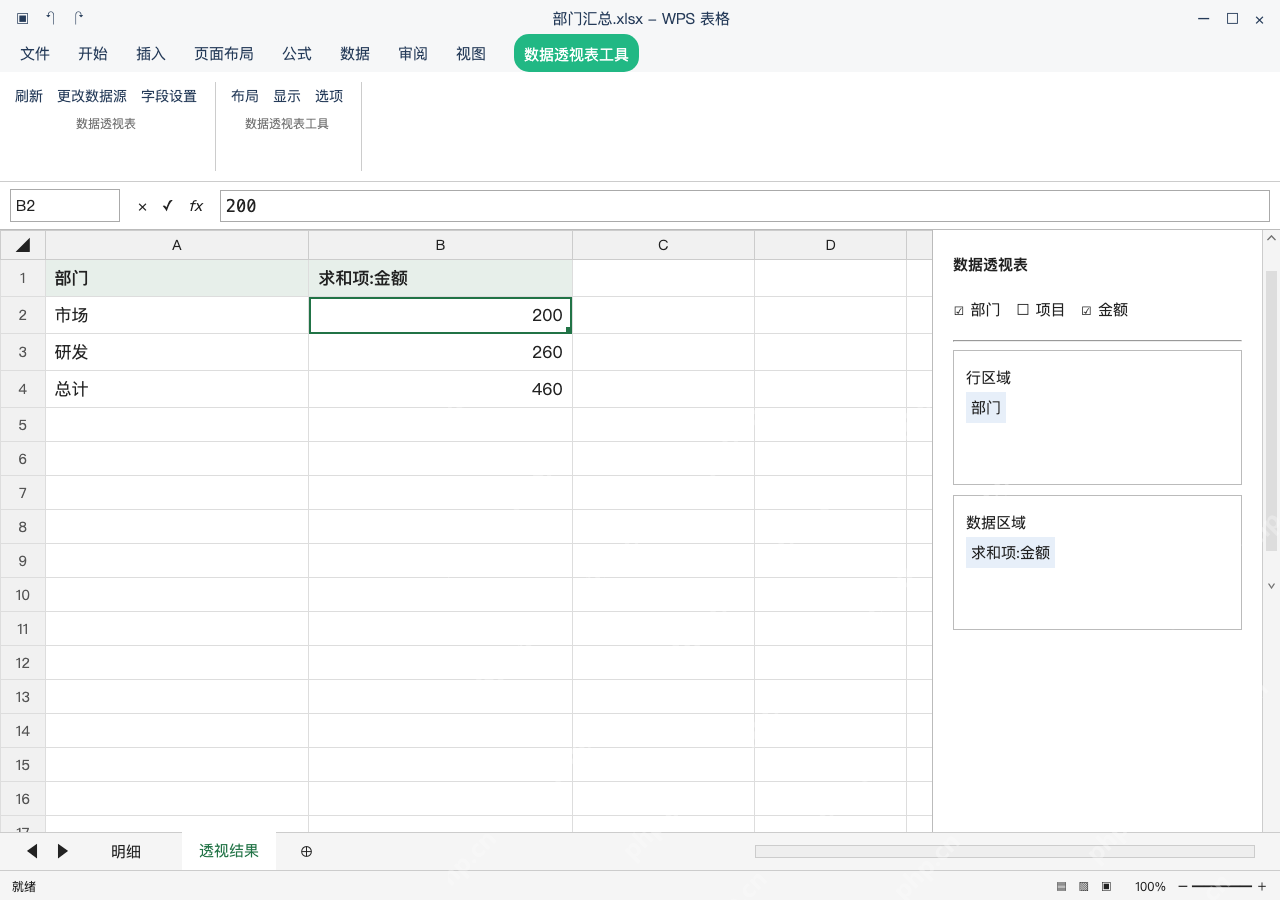Click the scroll up arrow of the right-hand panel
The image size is (1280, 900).
[1271, 238]
